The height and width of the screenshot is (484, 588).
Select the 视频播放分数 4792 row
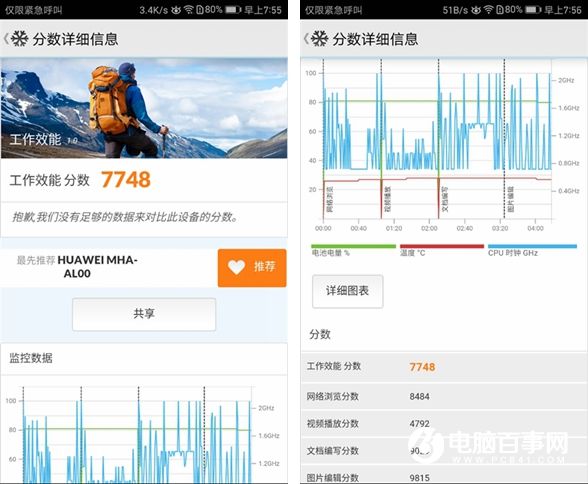tap(444, 424)
